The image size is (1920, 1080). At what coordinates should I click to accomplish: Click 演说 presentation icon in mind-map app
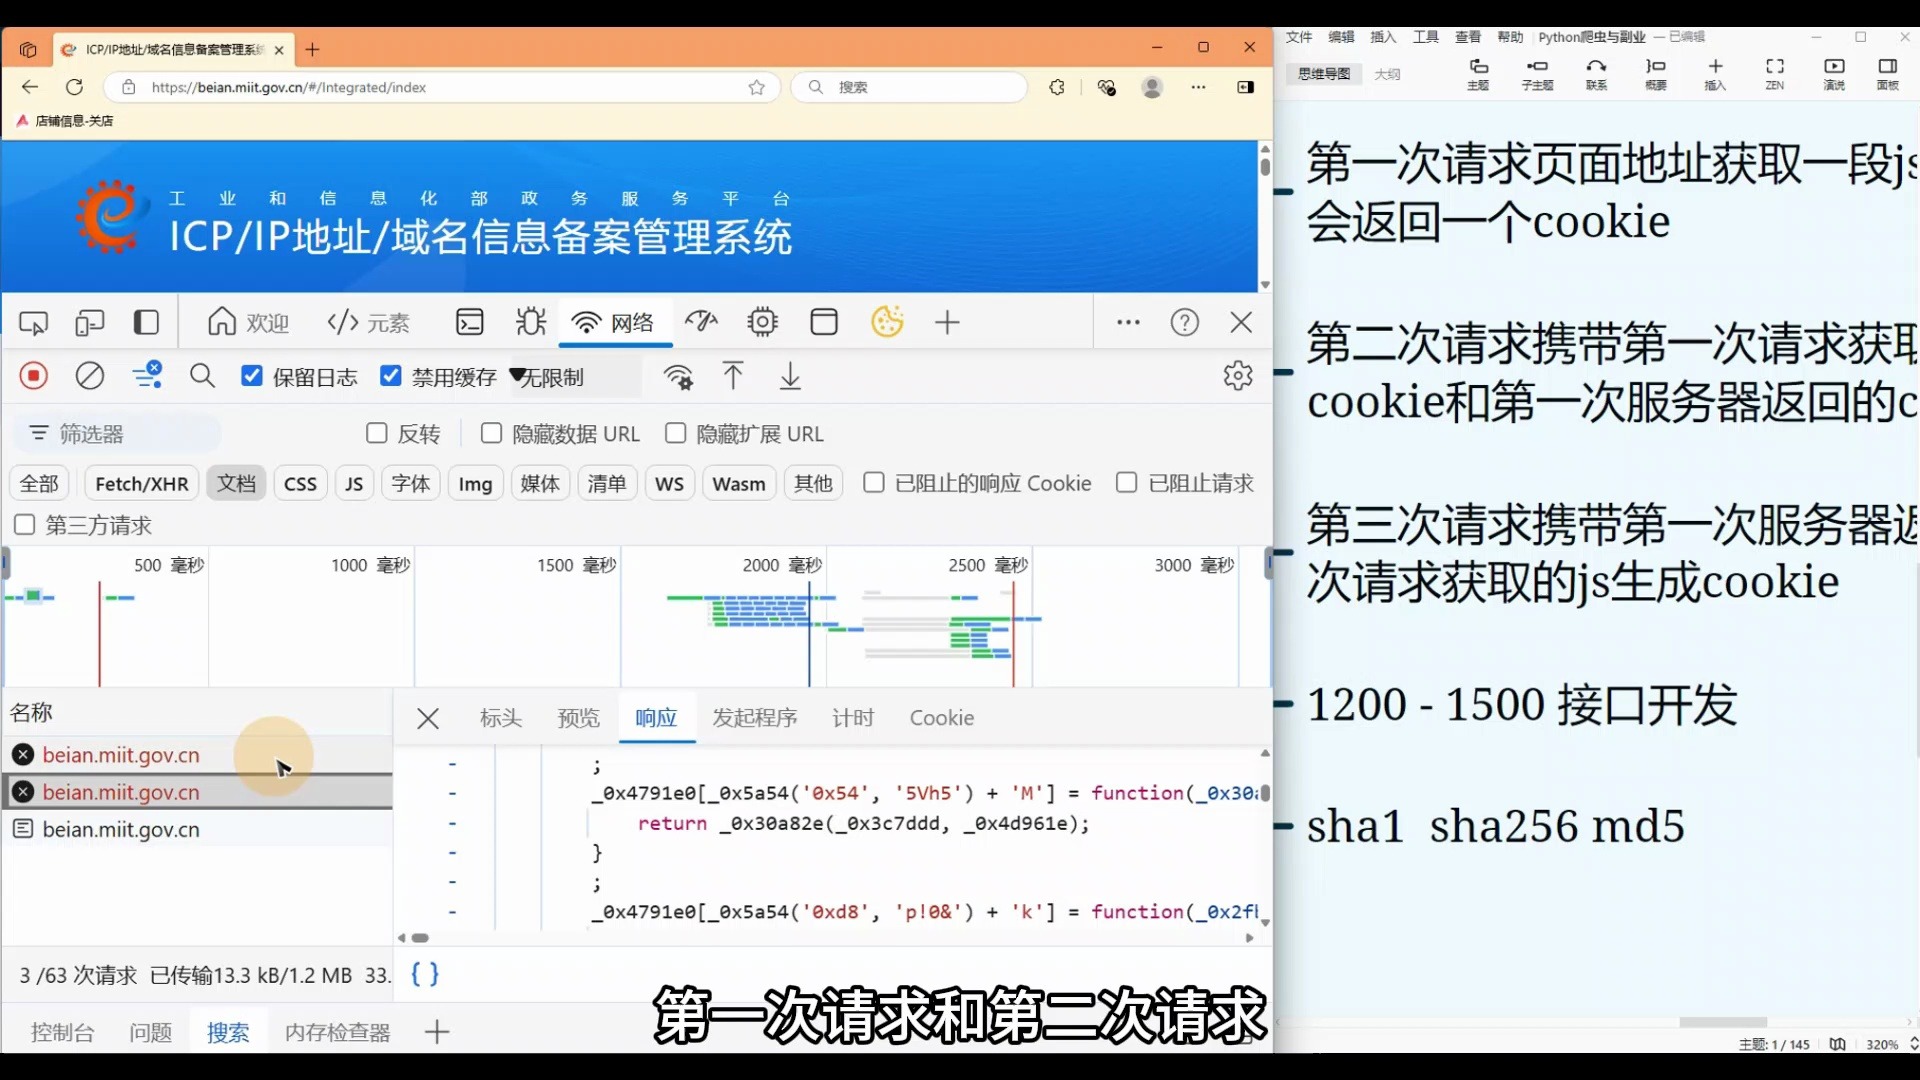tap(1834, 74)
